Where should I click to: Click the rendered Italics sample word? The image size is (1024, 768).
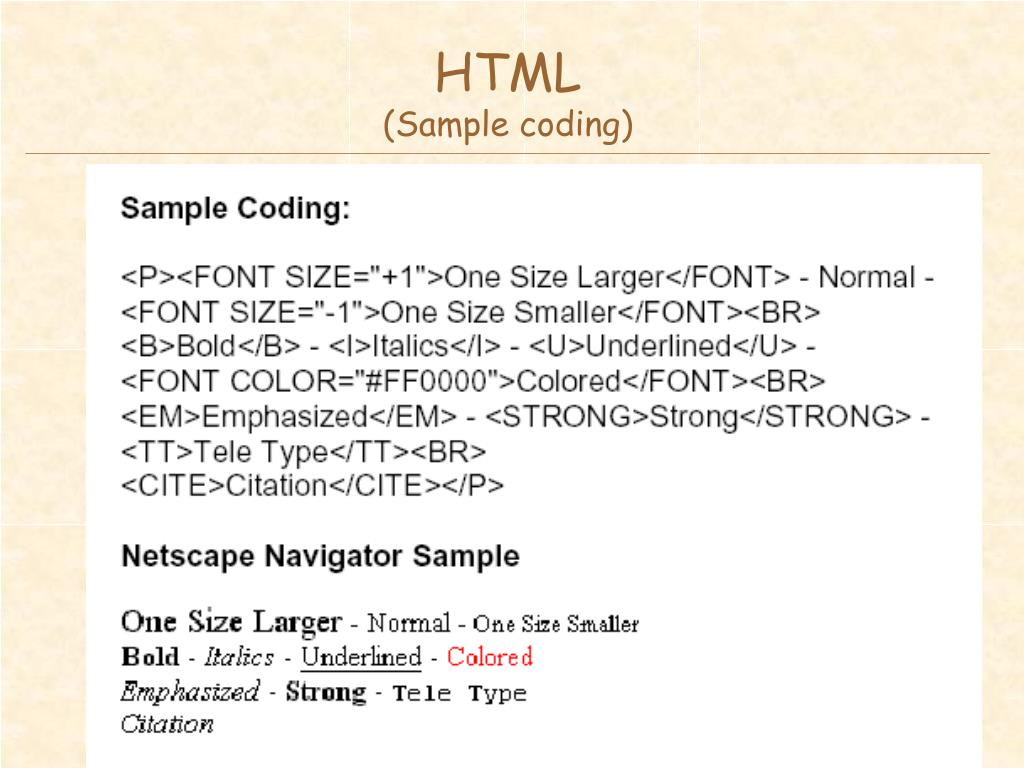239,657
